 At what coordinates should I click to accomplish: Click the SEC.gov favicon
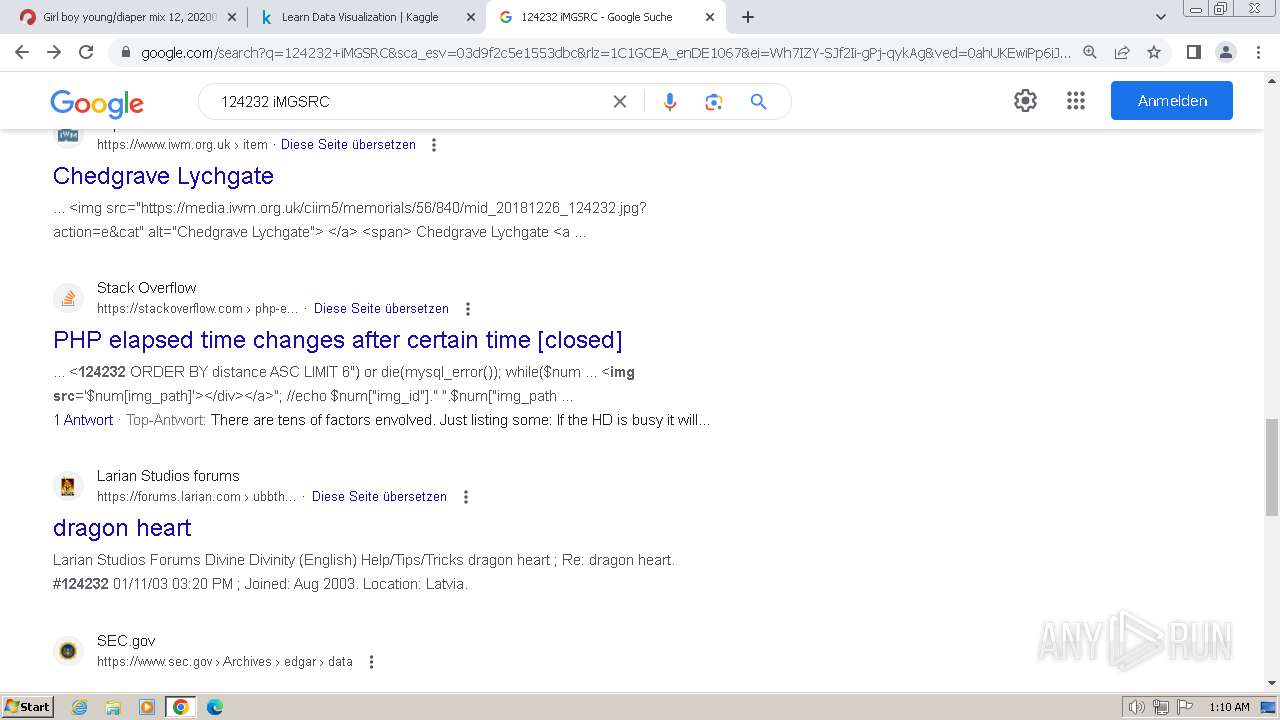(x=68, y=651)
